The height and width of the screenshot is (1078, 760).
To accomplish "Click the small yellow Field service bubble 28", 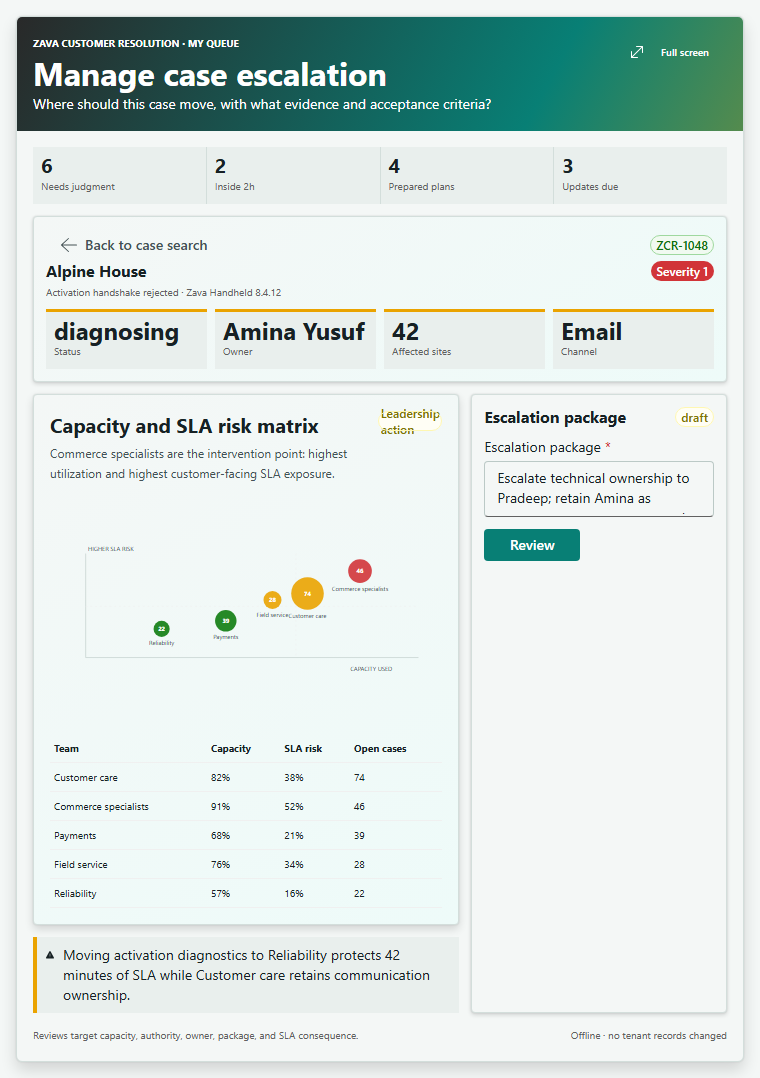I will [x=272, y=600].
